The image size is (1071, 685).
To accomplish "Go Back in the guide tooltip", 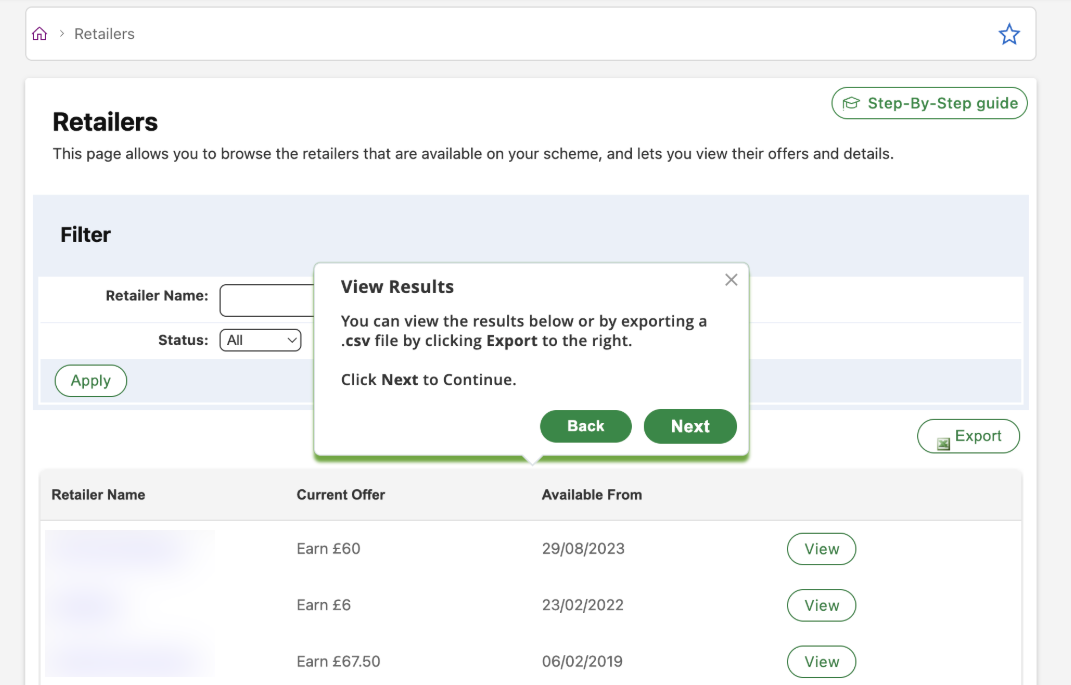I will [586, 426].
